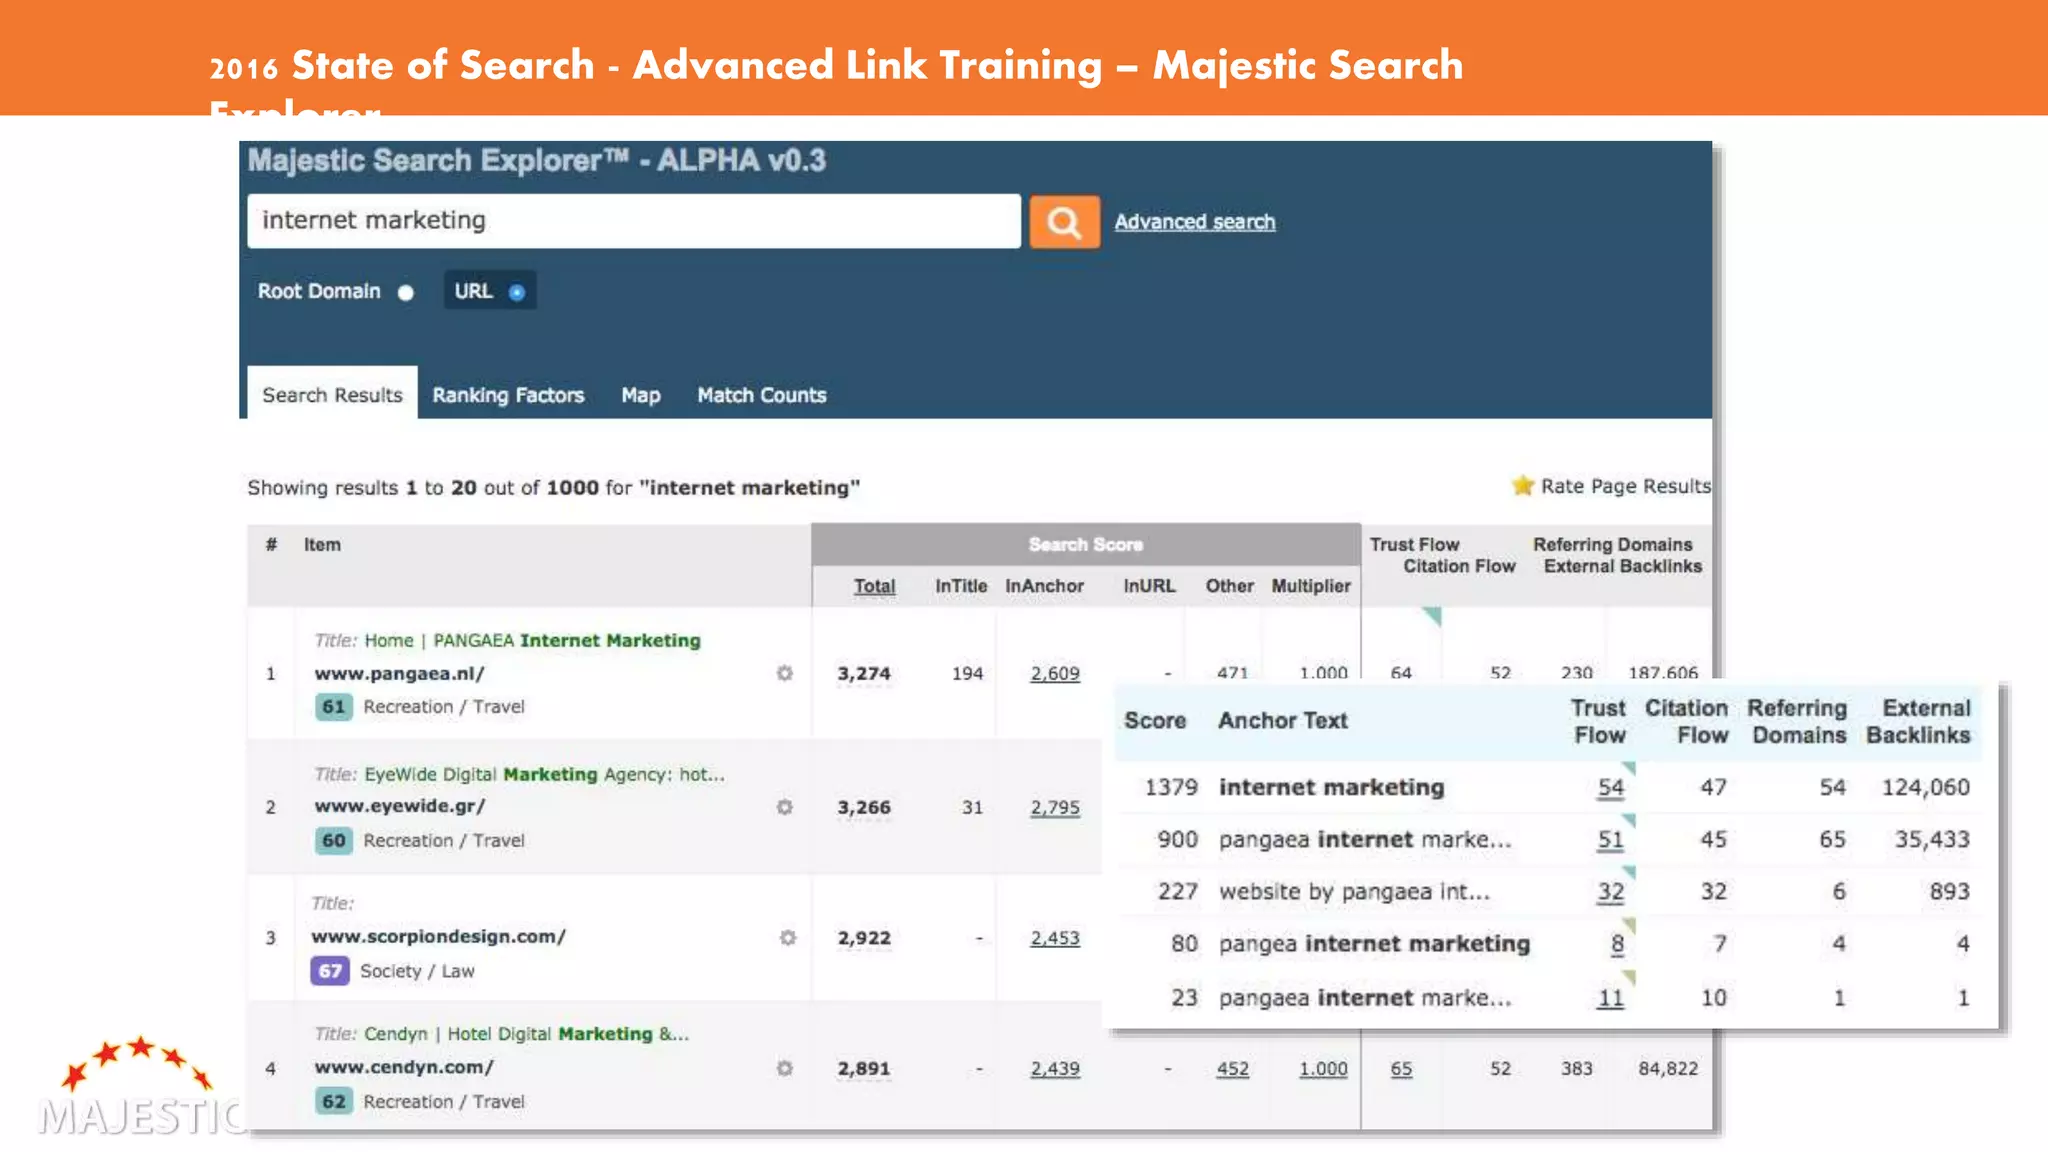Click the 60 topical trust badge
Image resolution: width=2048 pixels, height=1152 pixels.
[x=333, y=840]
